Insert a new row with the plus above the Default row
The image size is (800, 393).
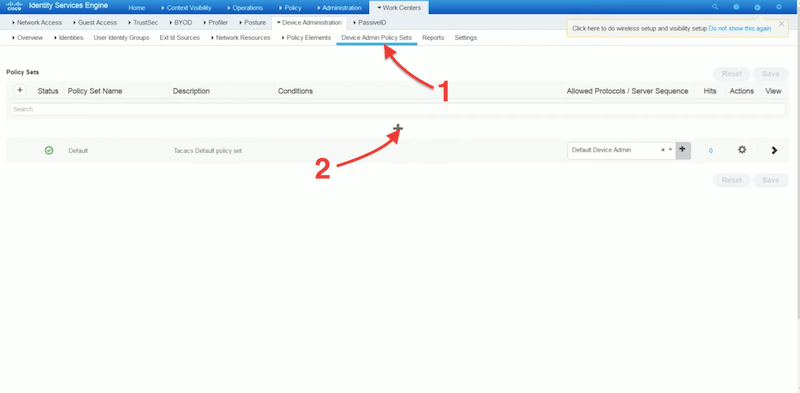[x=398, y=128]
